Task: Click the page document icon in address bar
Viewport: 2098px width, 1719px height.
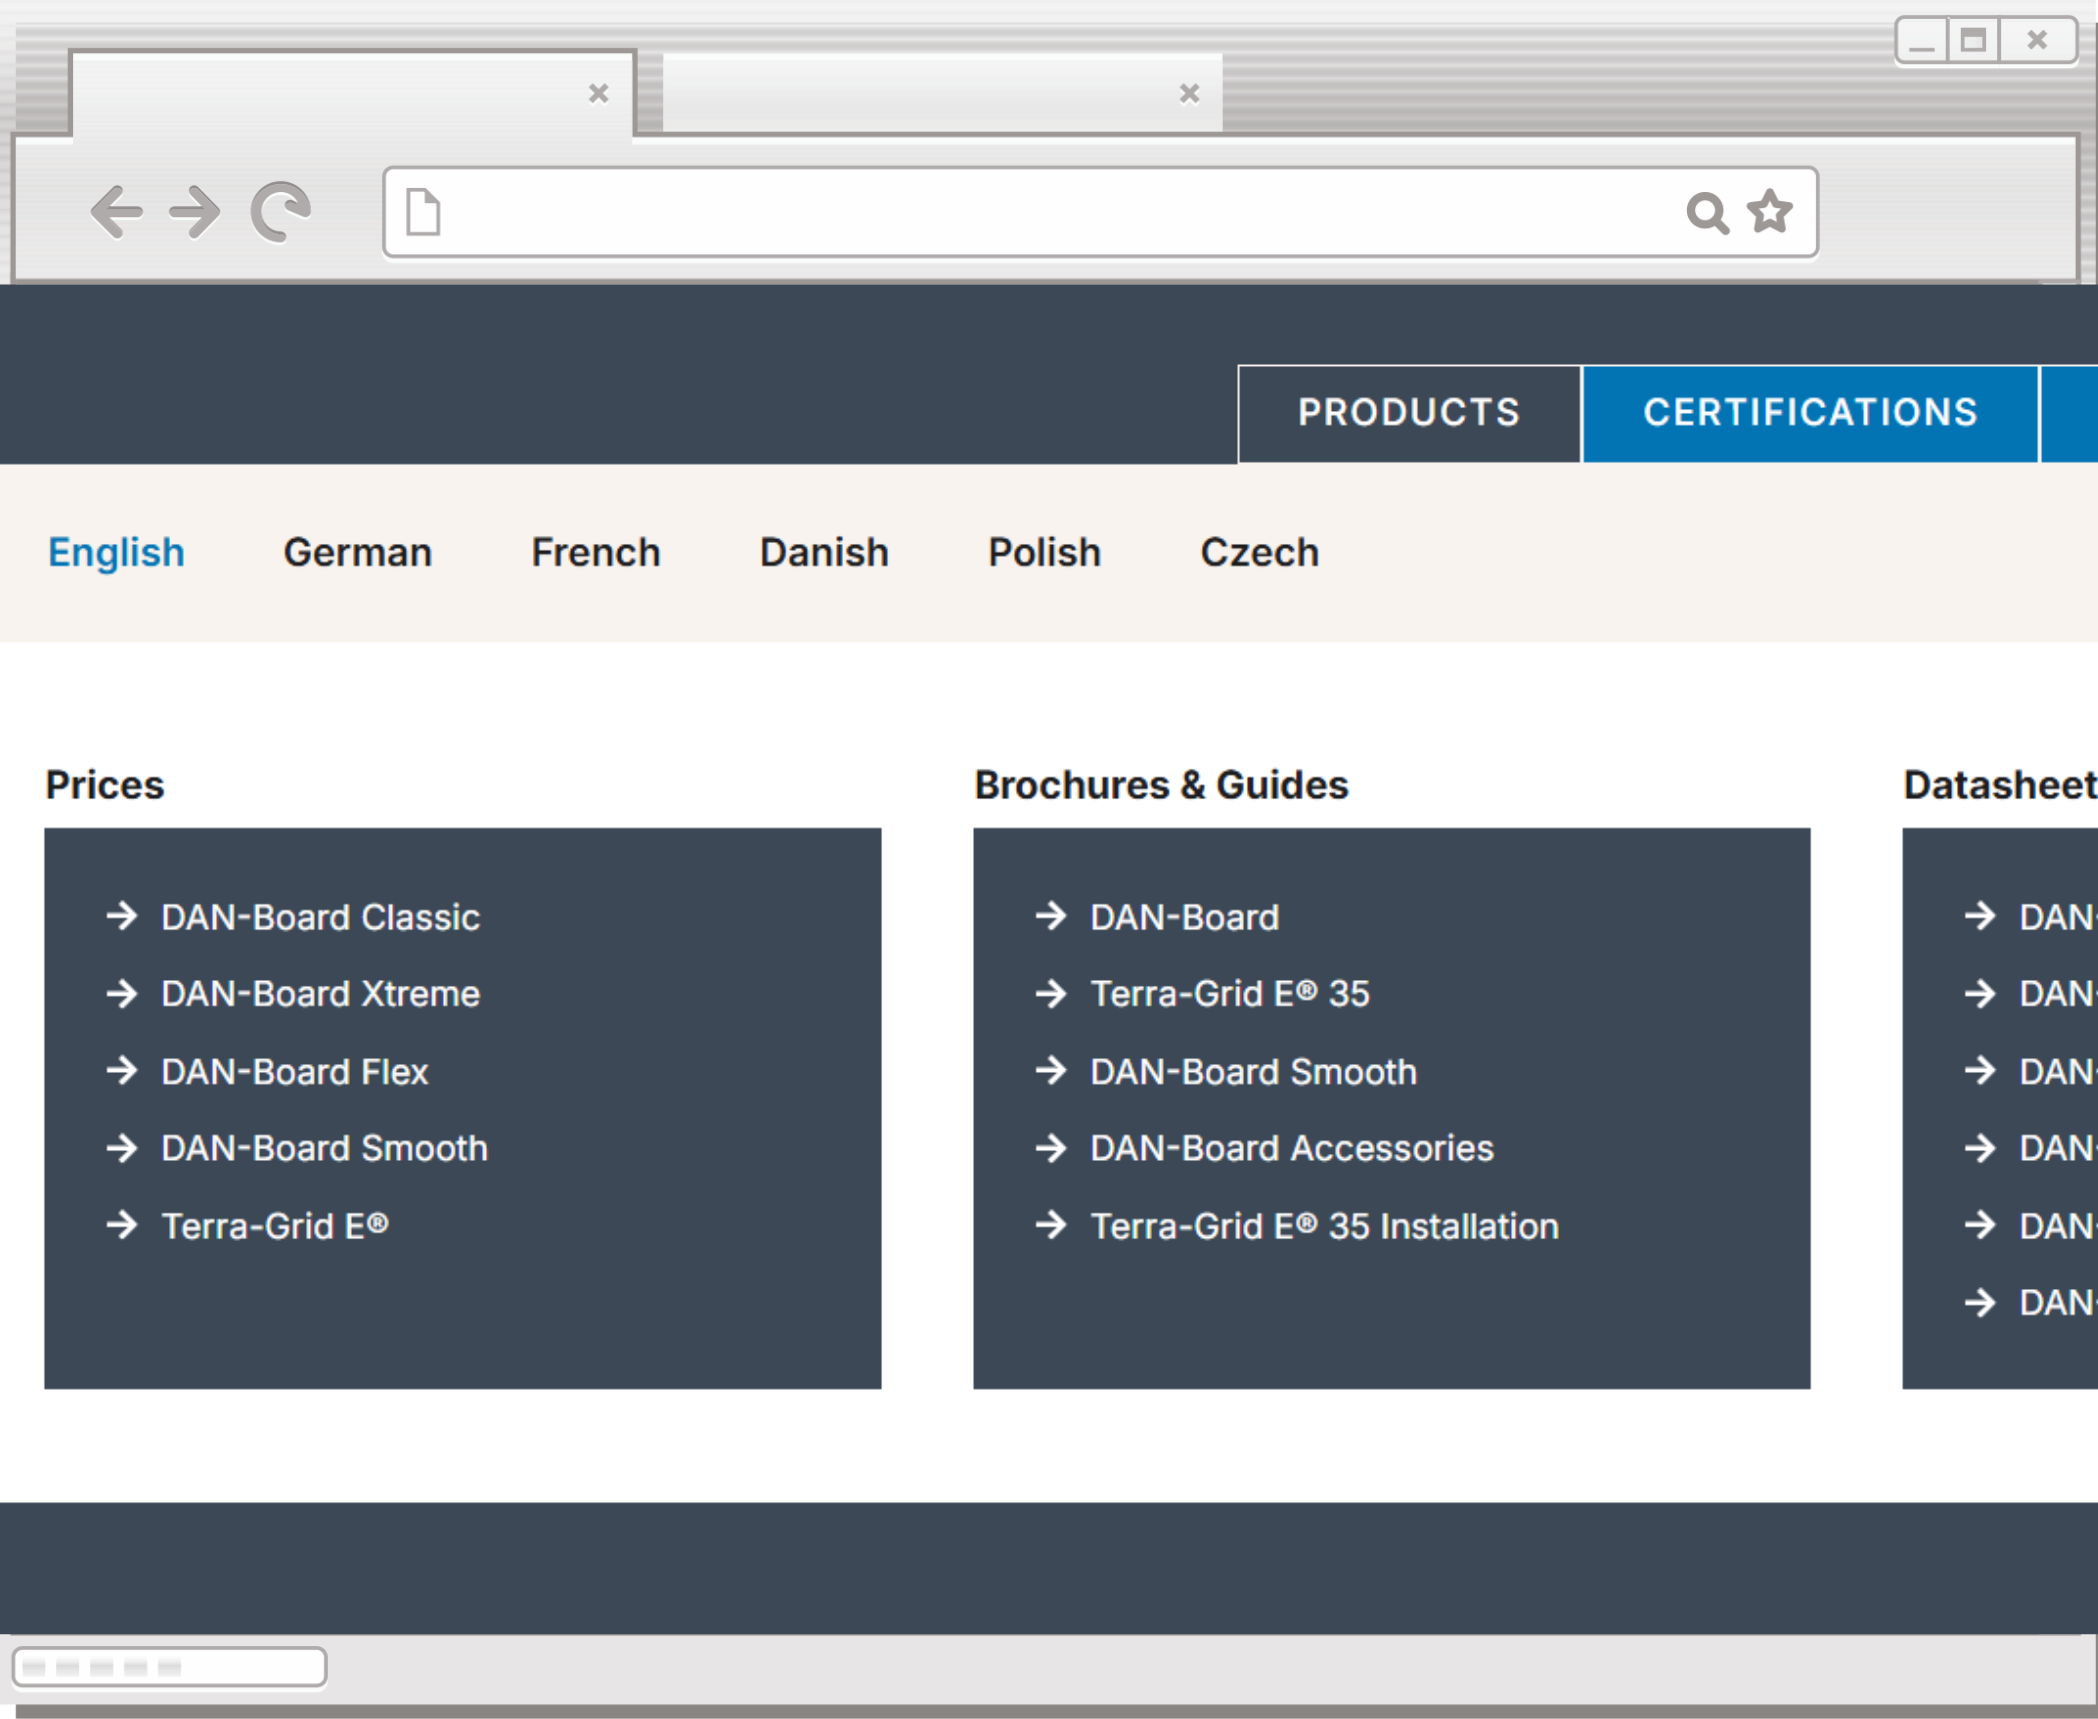Action: [423, 212]
